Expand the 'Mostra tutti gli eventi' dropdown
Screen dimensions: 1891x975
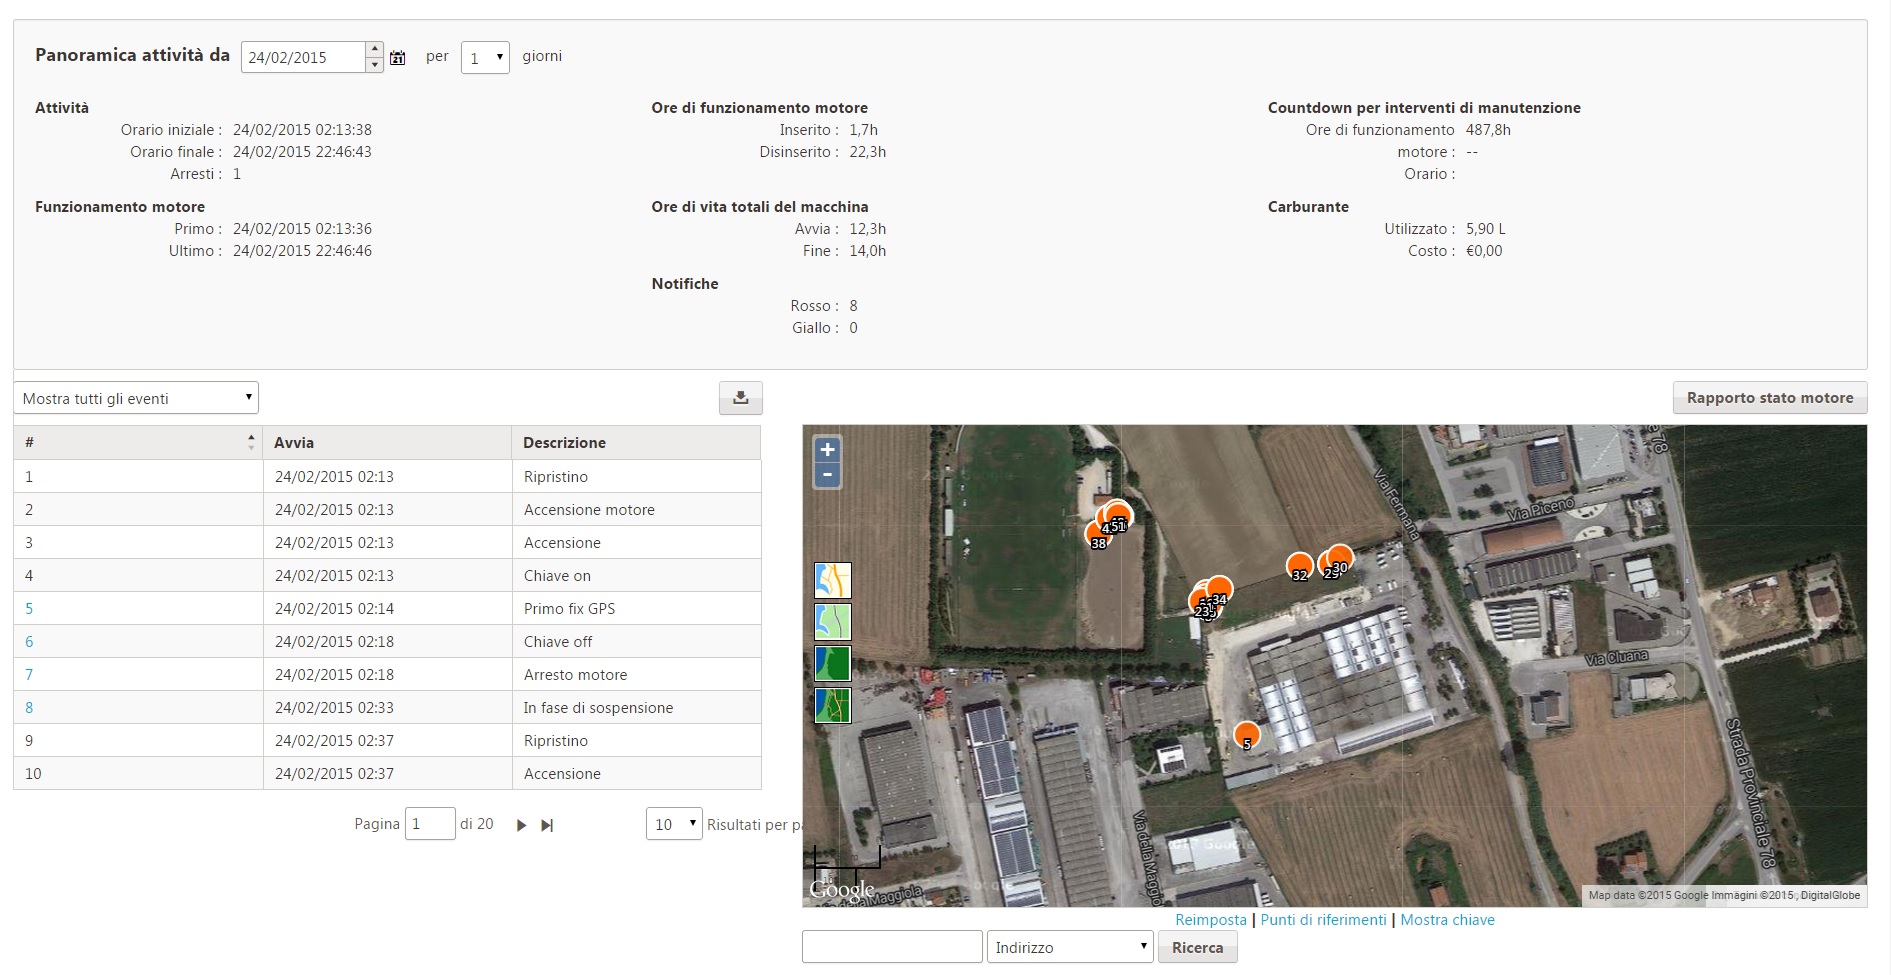coord(136,398)
